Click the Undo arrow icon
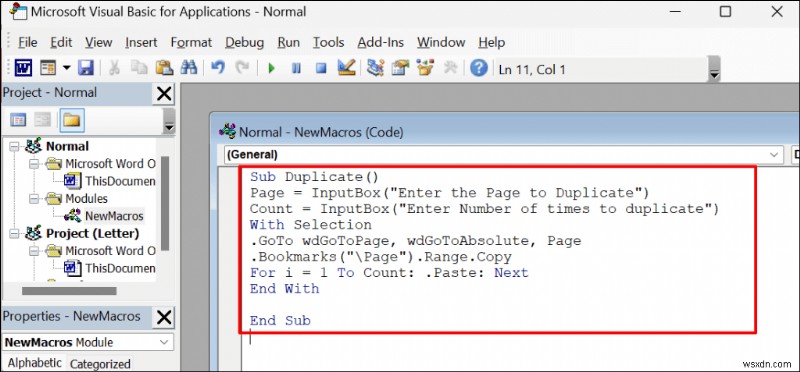 click(218, 67)
